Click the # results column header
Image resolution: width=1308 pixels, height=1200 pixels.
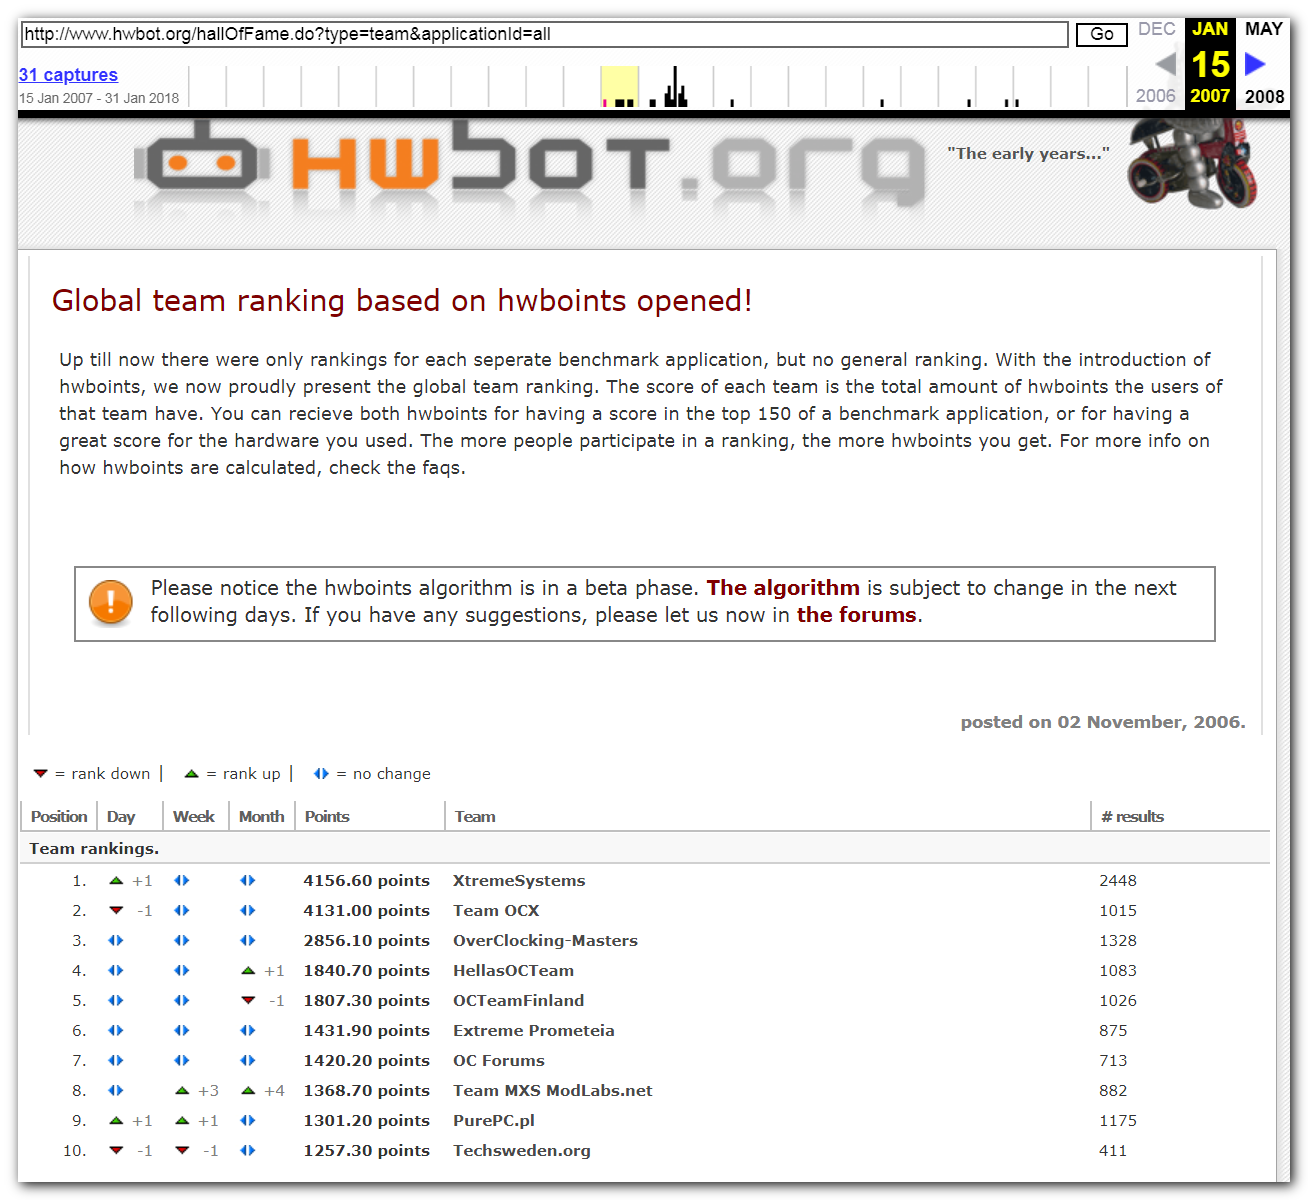1133,817
